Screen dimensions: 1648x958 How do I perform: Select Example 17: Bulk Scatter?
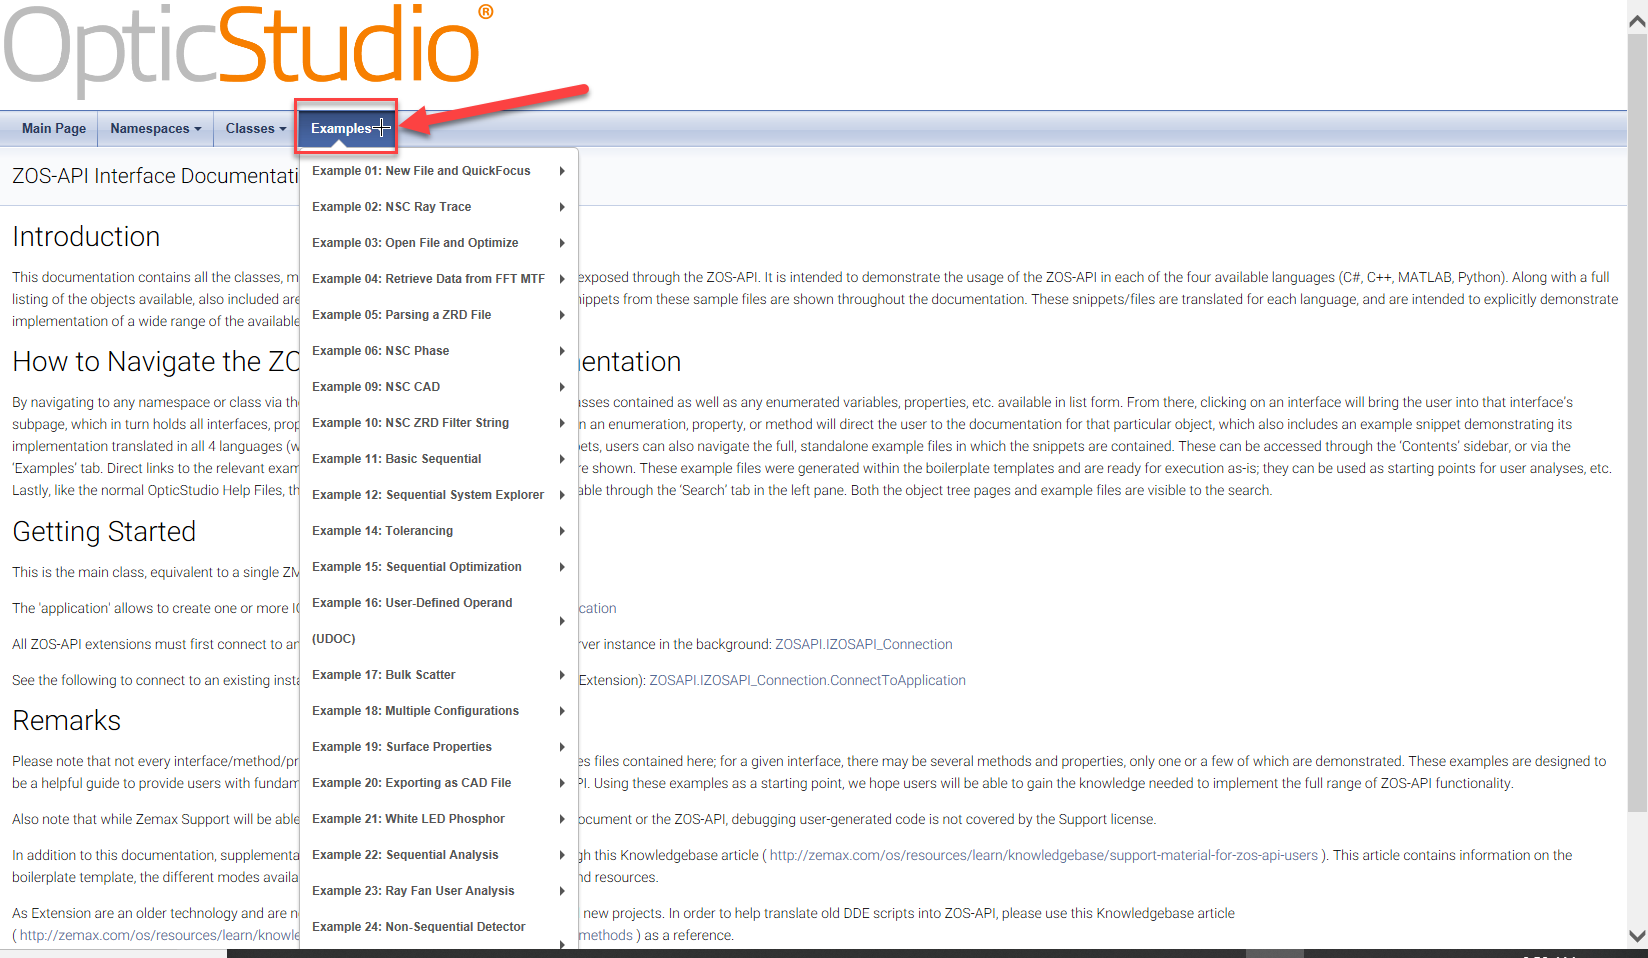pos(439,675)
